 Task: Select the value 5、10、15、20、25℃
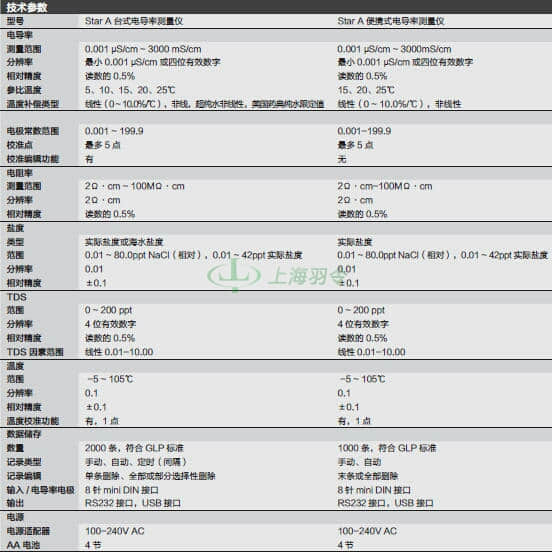coord(130,90)
